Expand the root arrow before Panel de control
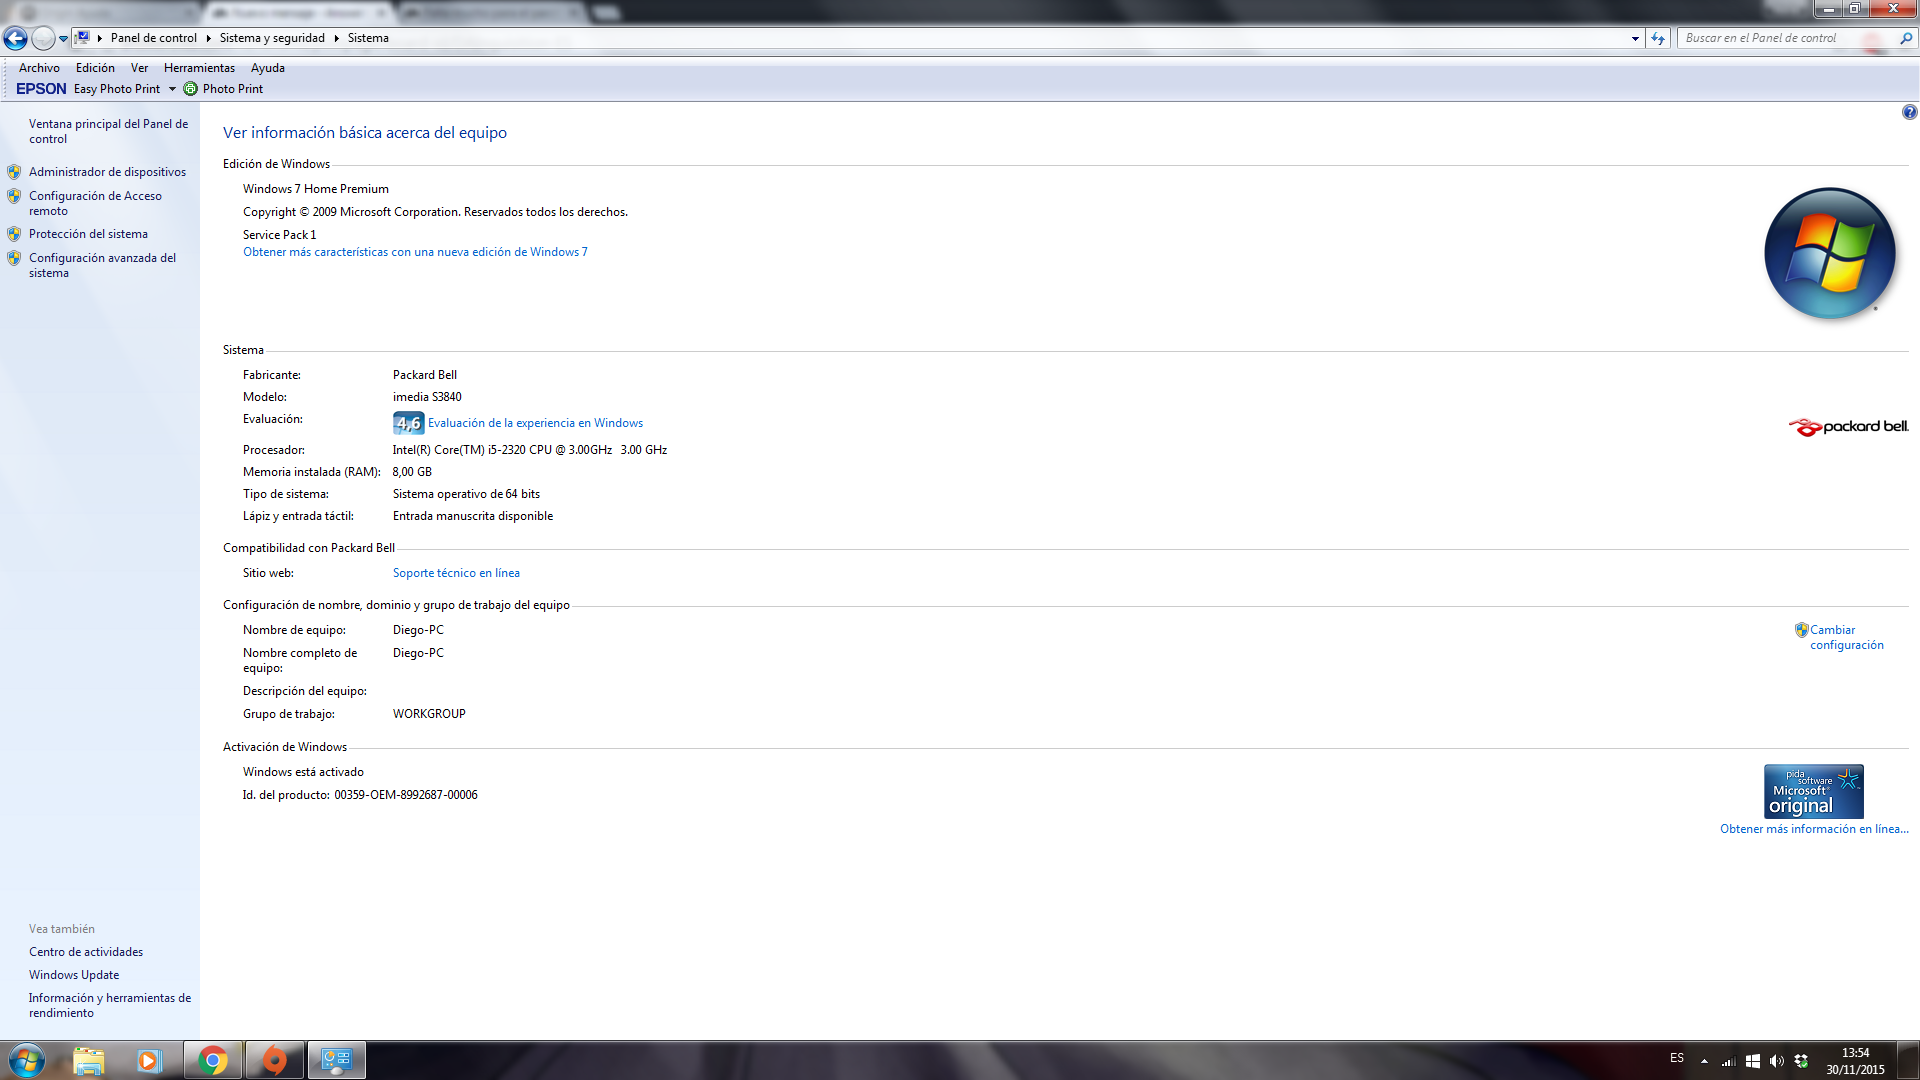Screen dimensions: 1920x1080 click(100, 38)
